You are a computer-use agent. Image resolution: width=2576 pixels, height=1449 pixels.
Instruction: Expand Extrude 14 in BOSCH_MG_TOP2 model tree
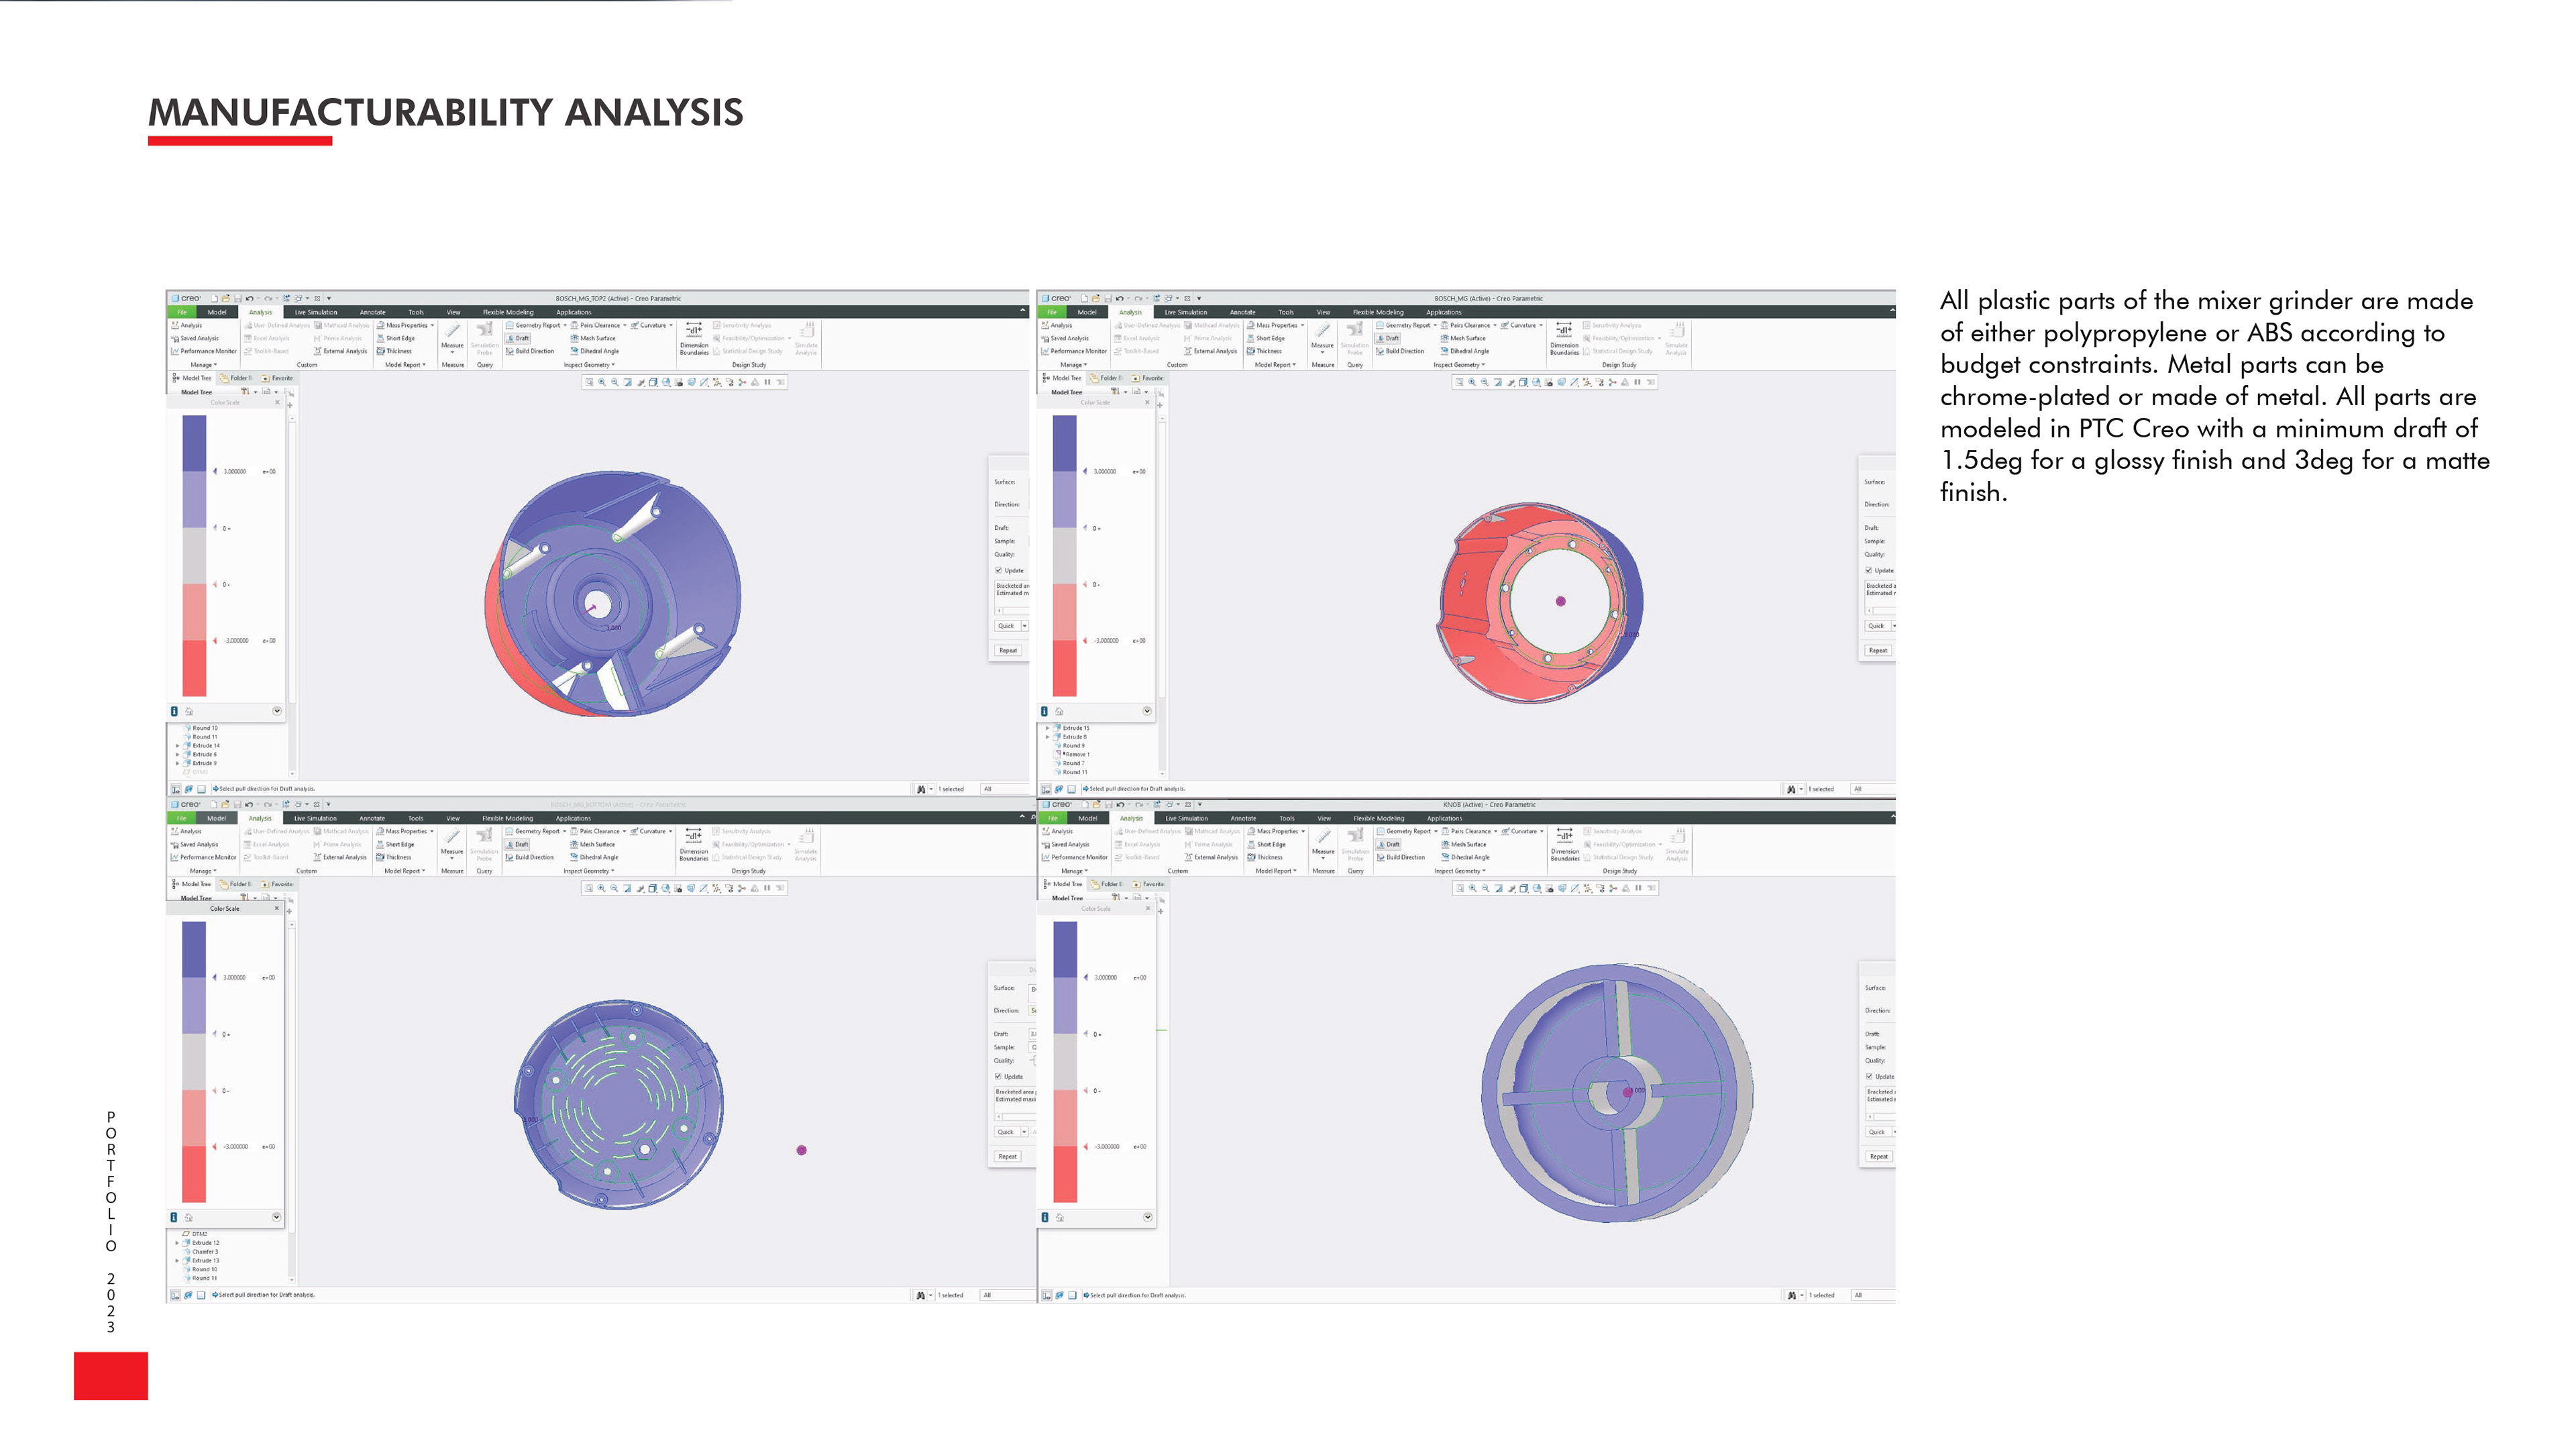pos(178,745)
